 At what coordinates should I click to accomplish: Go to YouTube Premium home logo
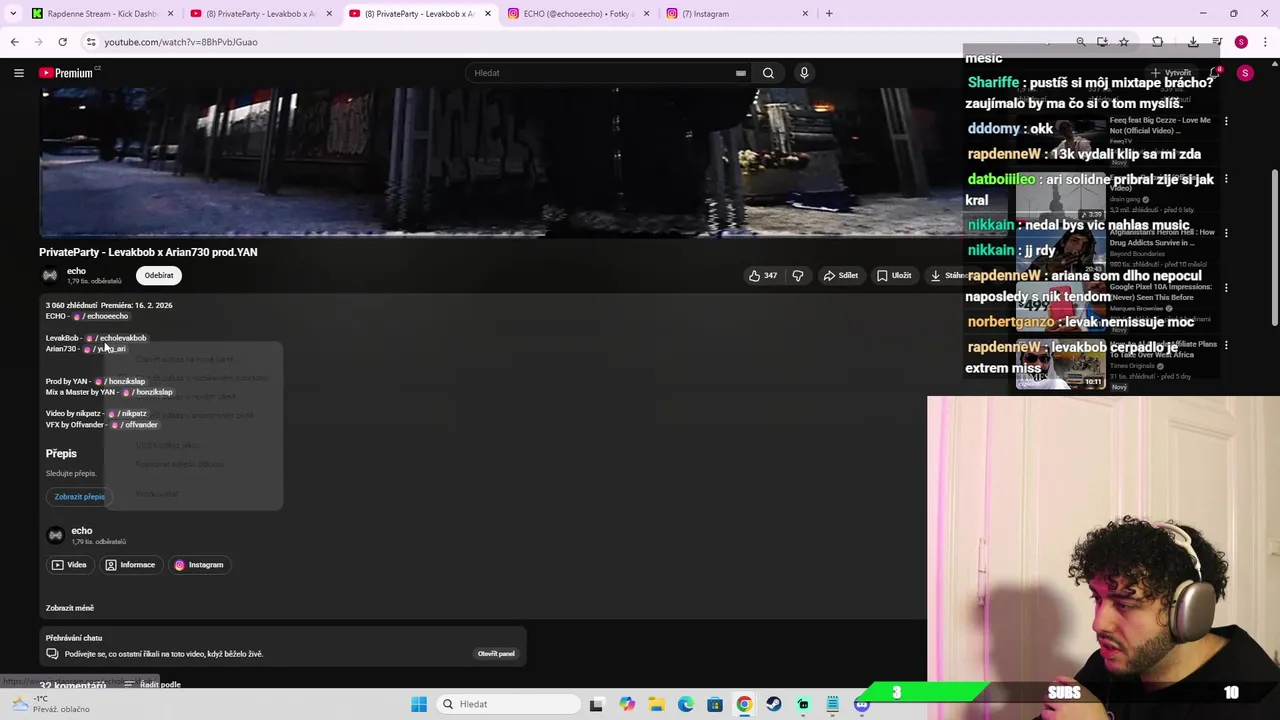(68, 73)
